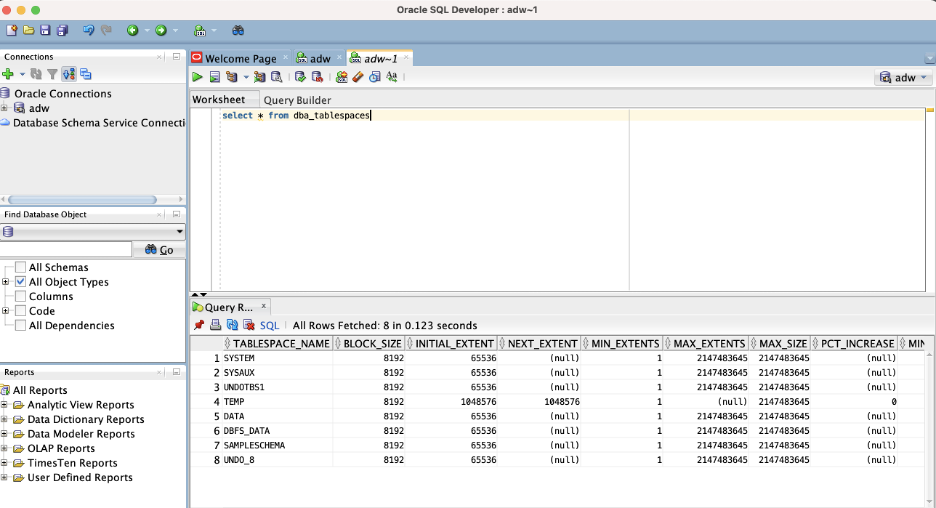Click the Query Result delete row icon
The image size is (936, 508).
pyautogui.click(x=249, y=325)
